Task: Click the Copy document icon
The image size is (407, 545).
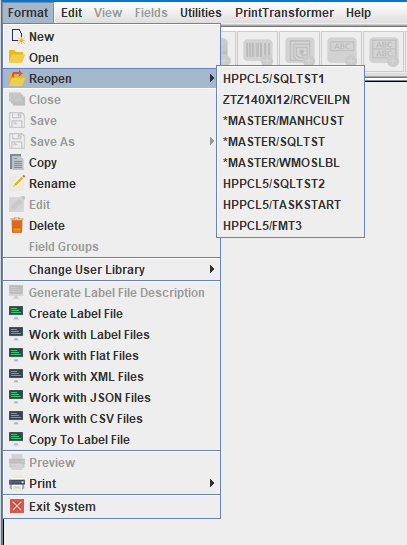Action: point(17,162)
